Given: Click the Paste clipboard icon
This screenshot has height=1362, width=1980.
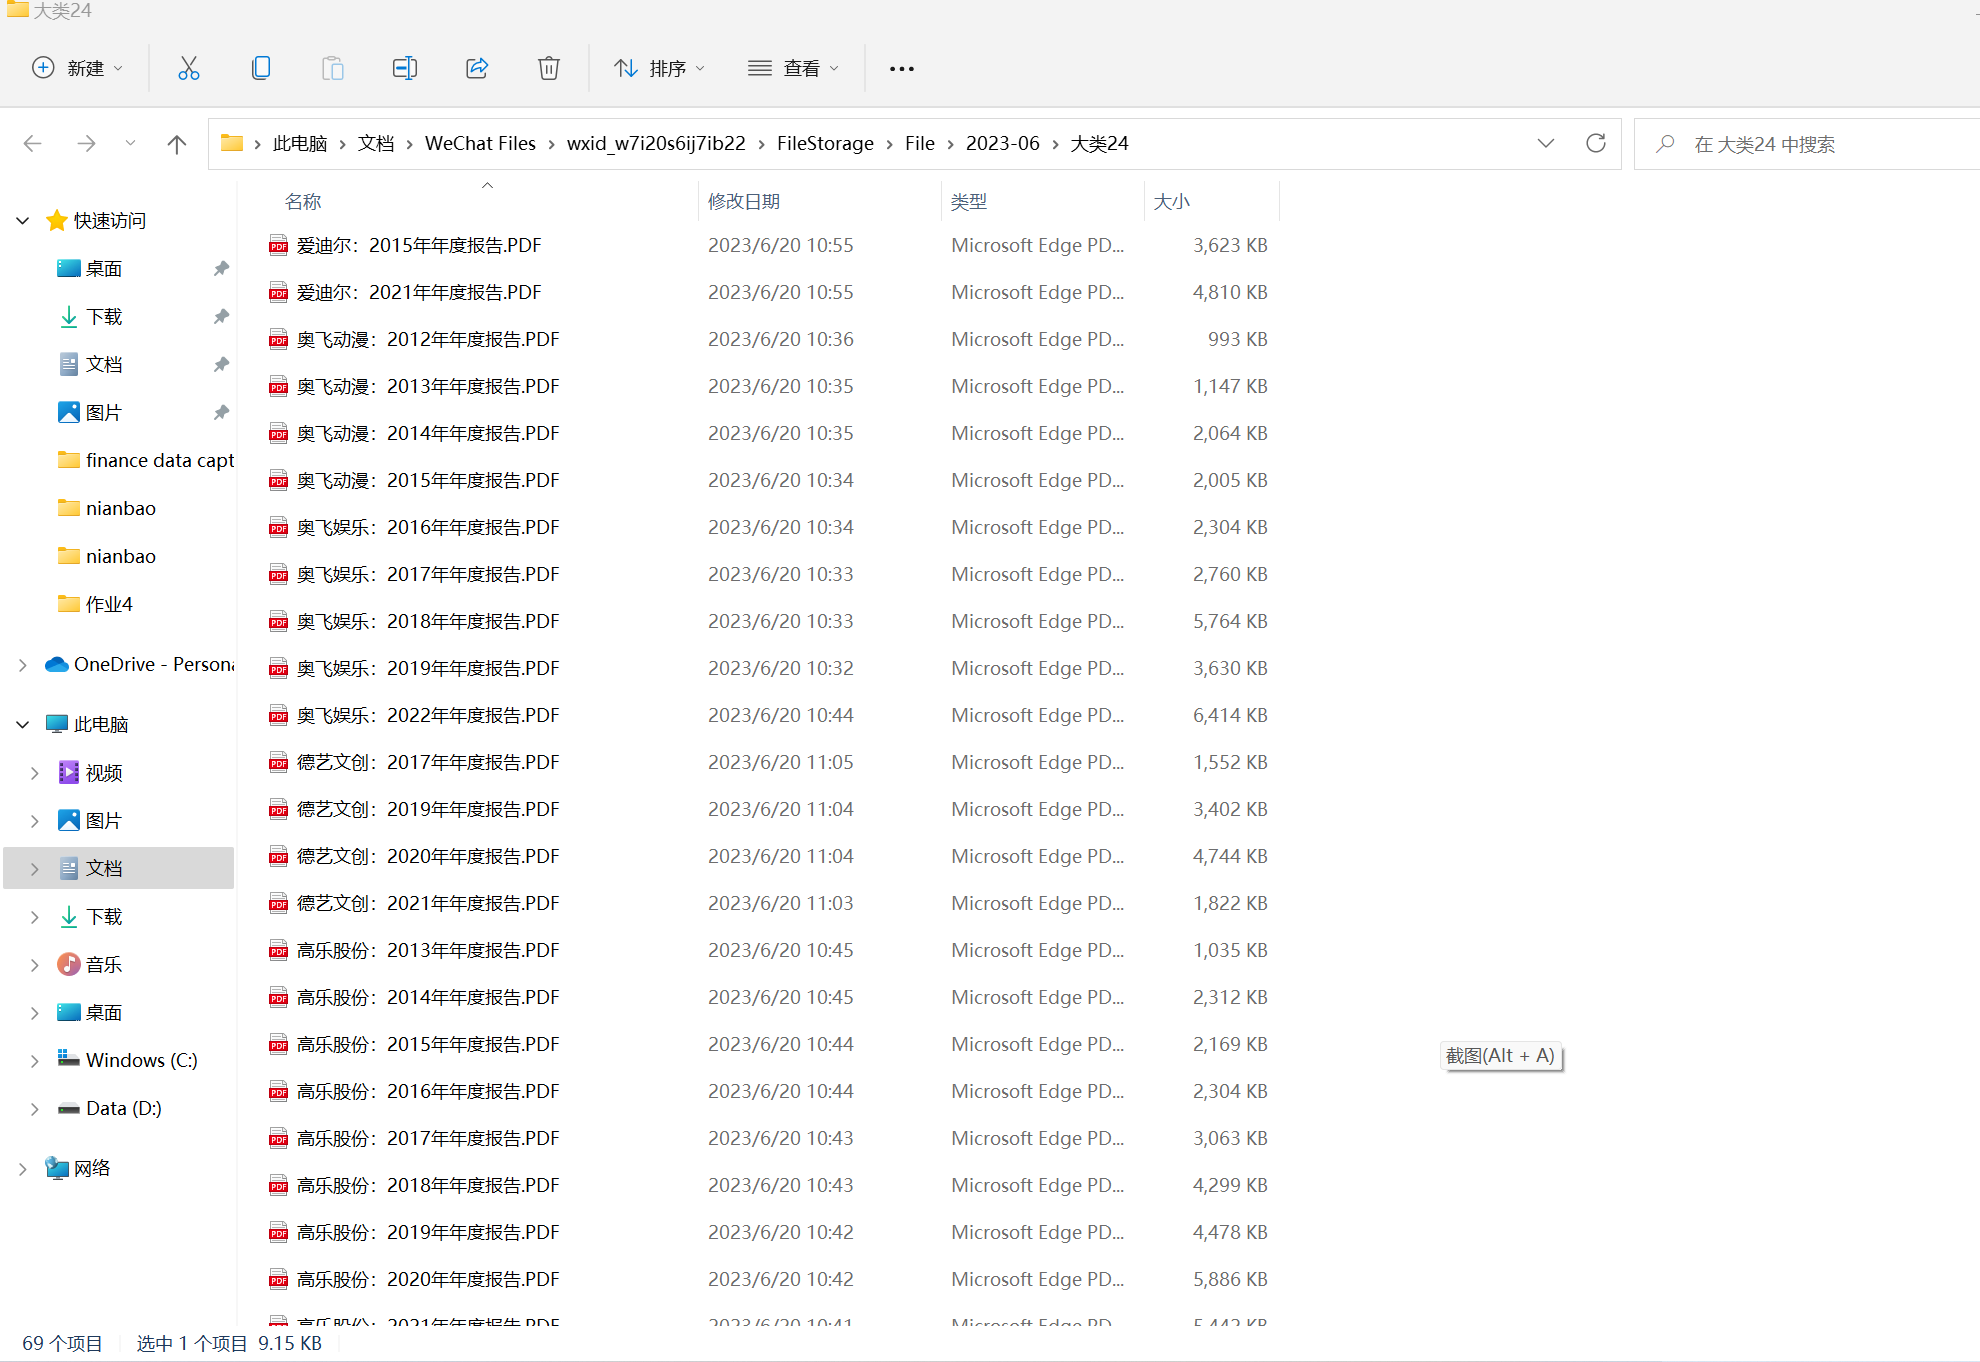Looking at the screenshot, I should tap(333, 68).
